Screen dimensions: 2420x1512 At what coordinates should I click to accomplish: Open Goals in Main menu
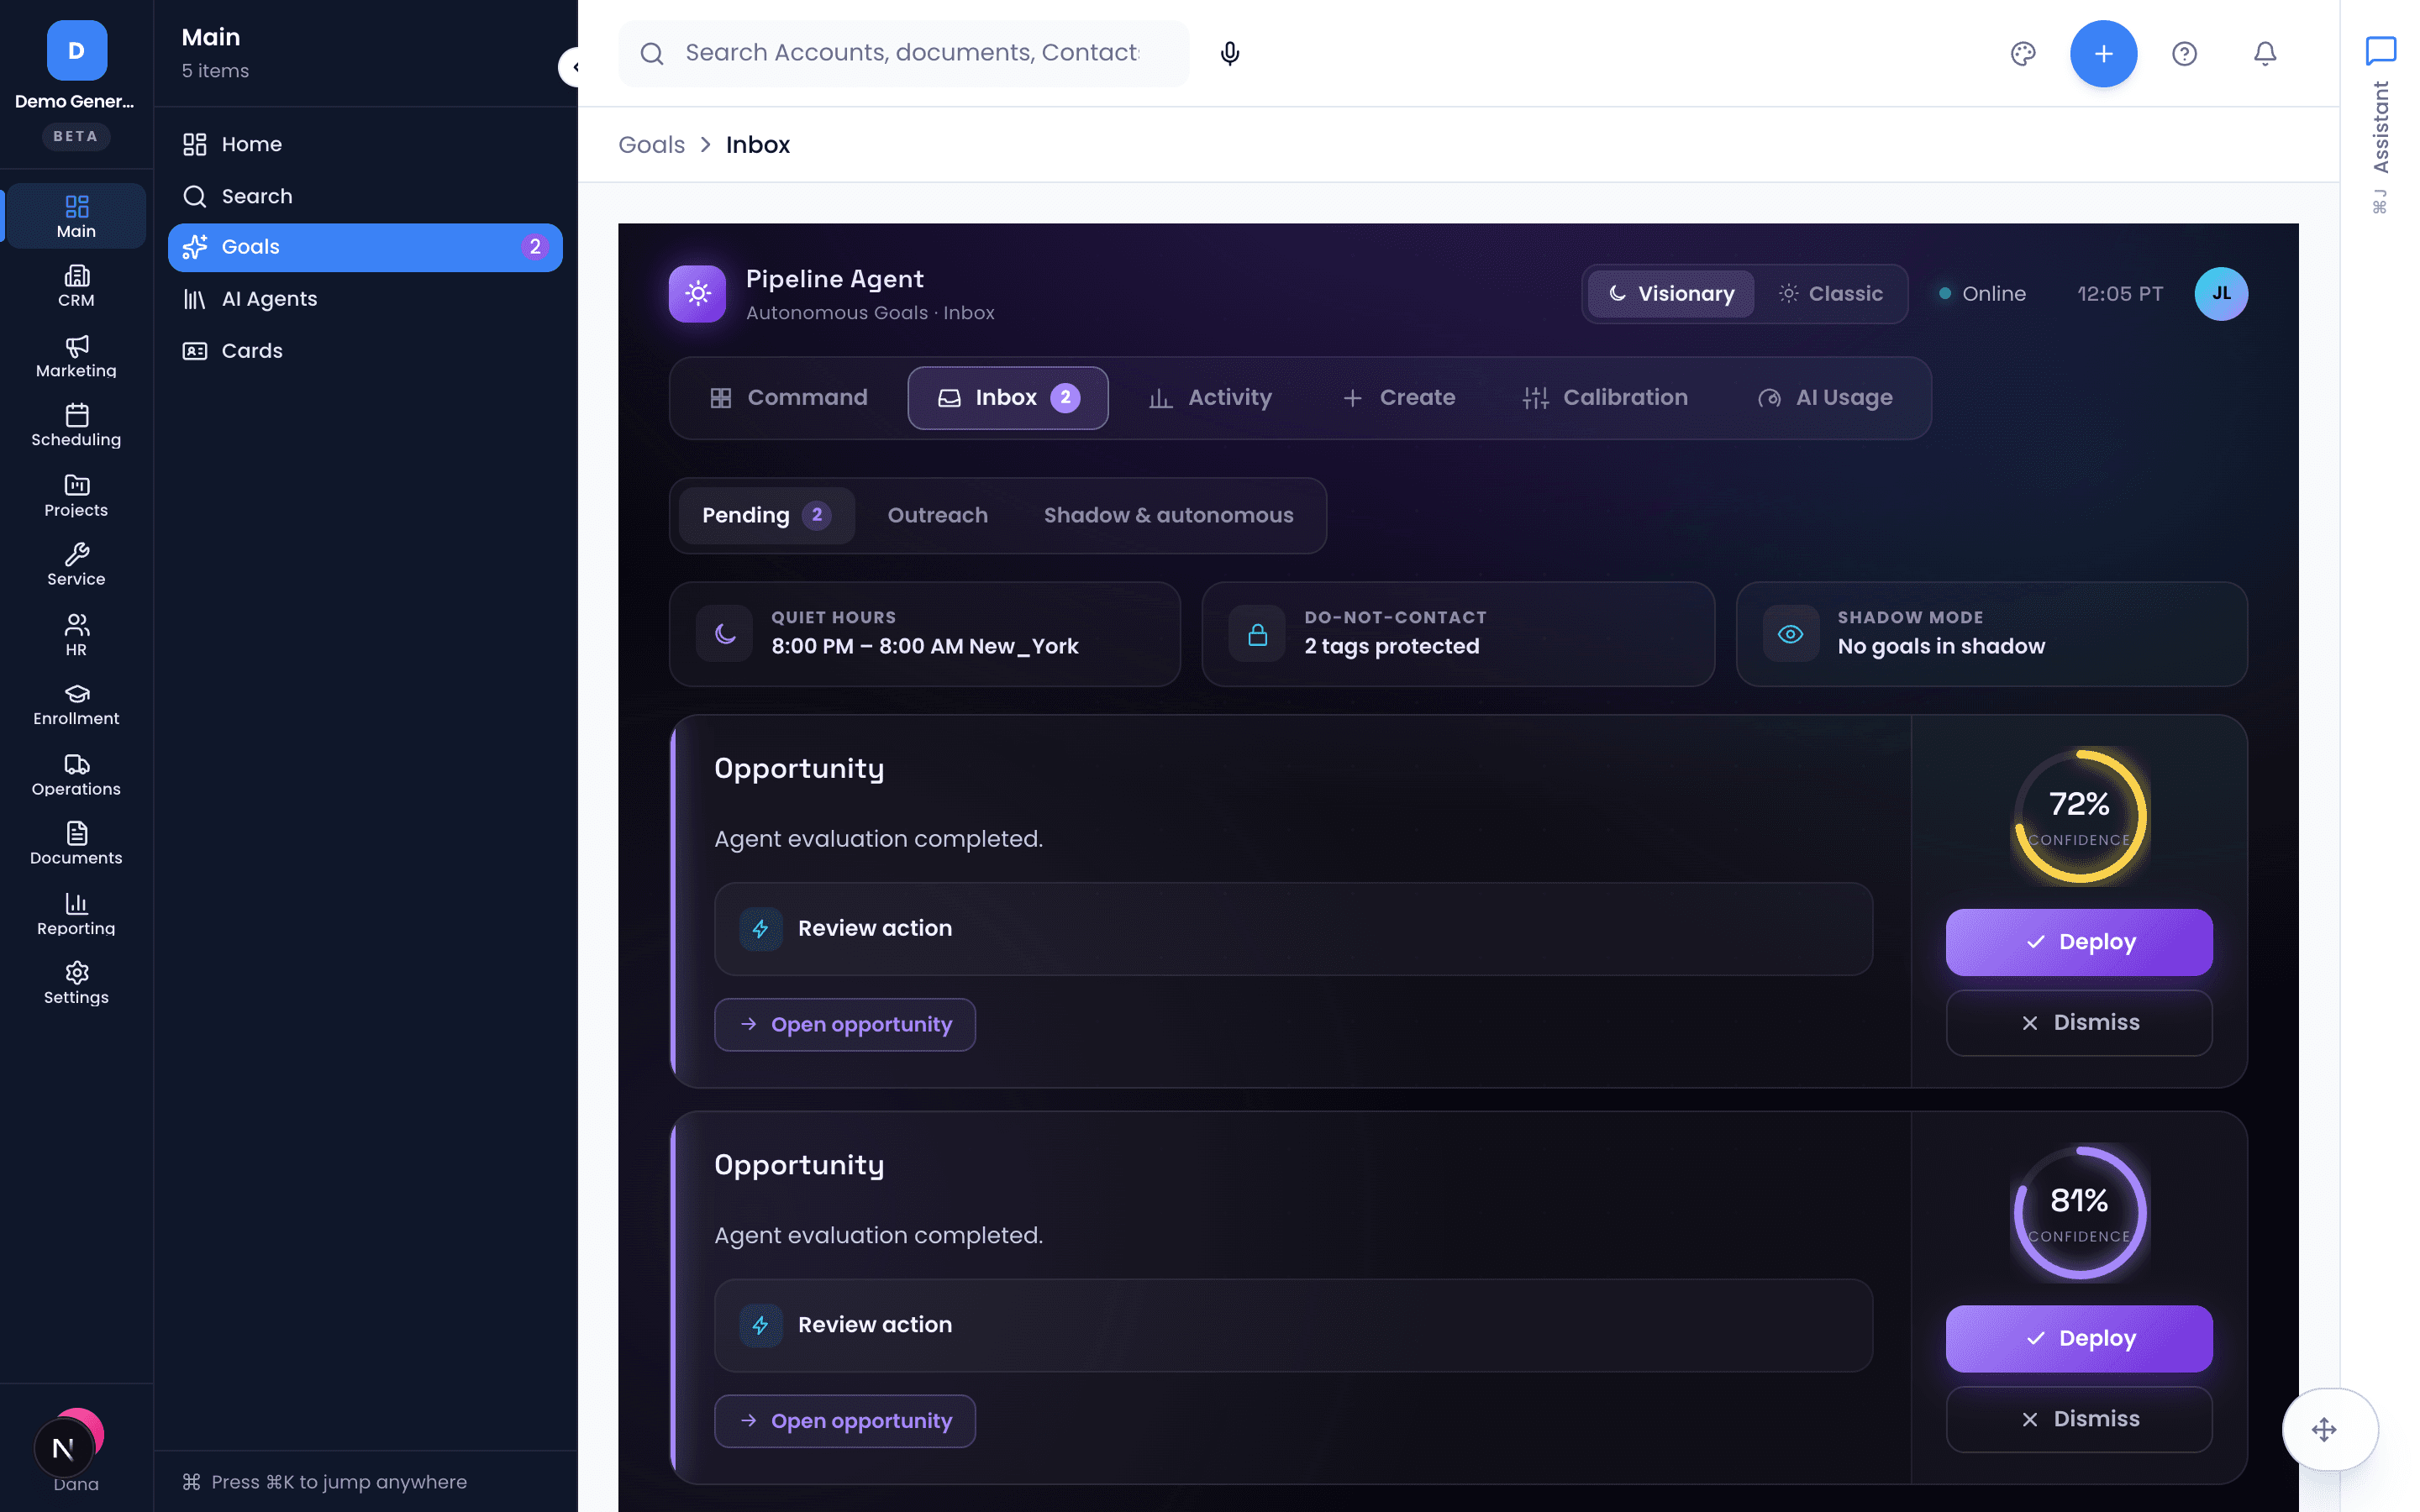point(365,247)
